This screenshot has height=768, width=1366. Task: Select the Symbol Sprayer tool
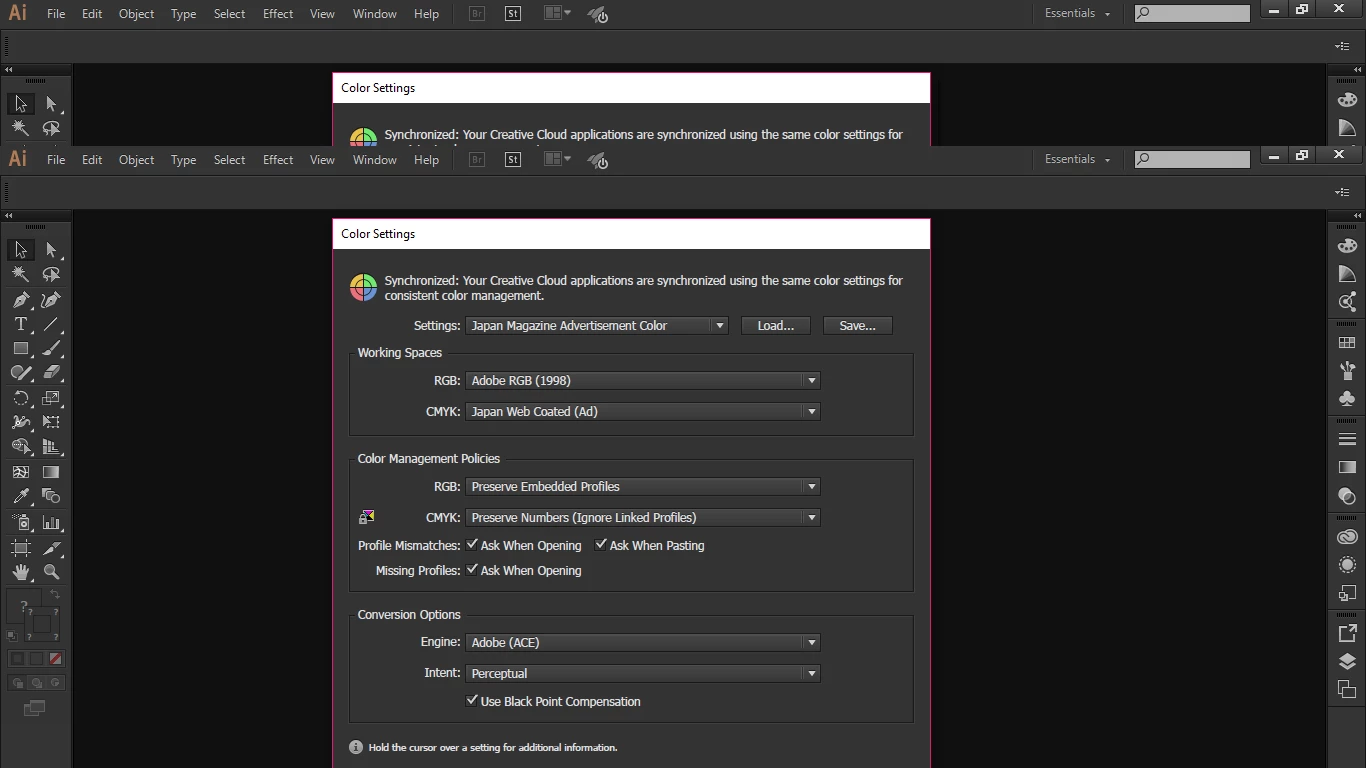tap(20, 522)
